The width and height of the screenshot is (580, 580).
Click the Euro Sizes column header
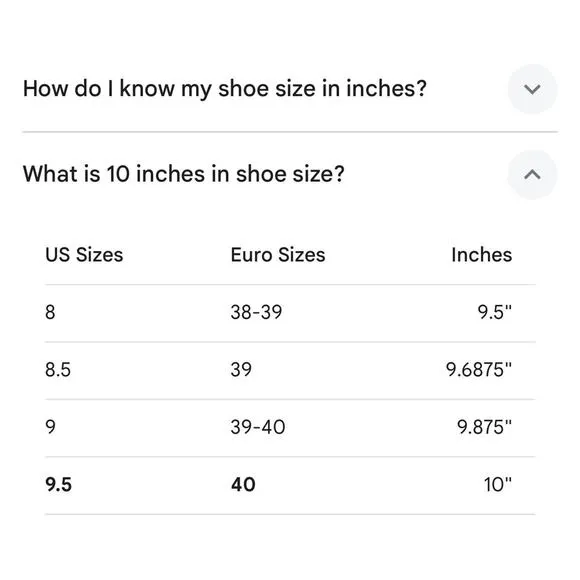click(x=278, y=255)
